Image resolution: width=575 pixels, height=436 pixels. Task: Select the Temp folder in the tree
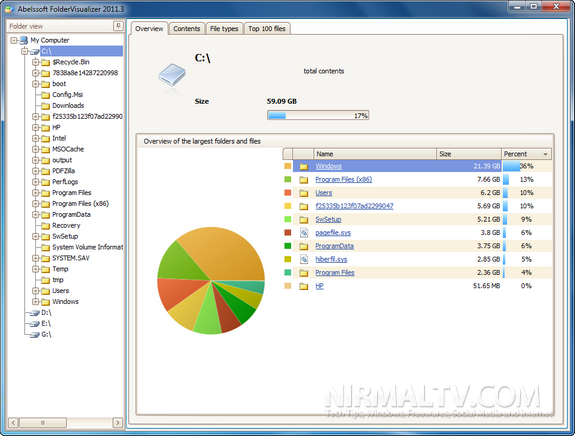pyautogui.click(x=60, y=269)
